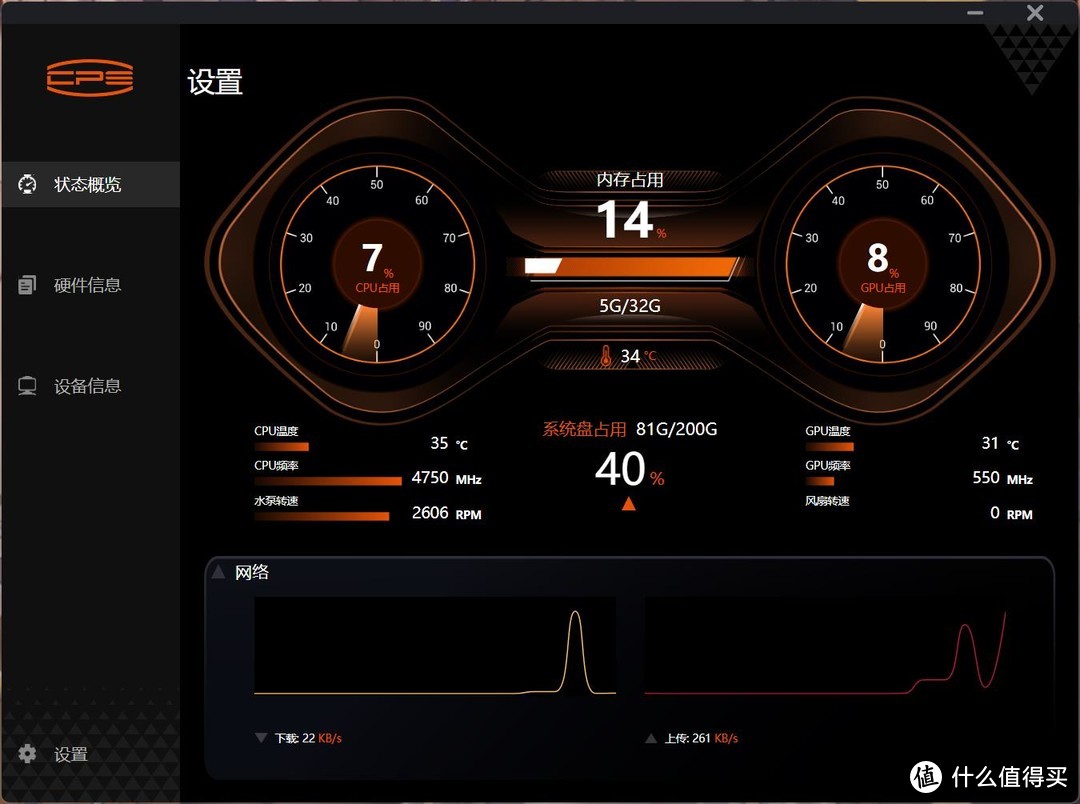Click the document icon beside 硬件信息
This screenshot has width=1080, height=804.
tap(27, 285)
